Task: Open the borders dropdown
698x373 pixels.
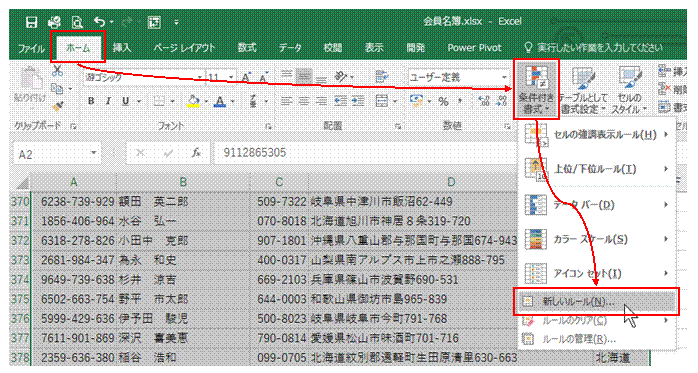Action: point(172,101)
